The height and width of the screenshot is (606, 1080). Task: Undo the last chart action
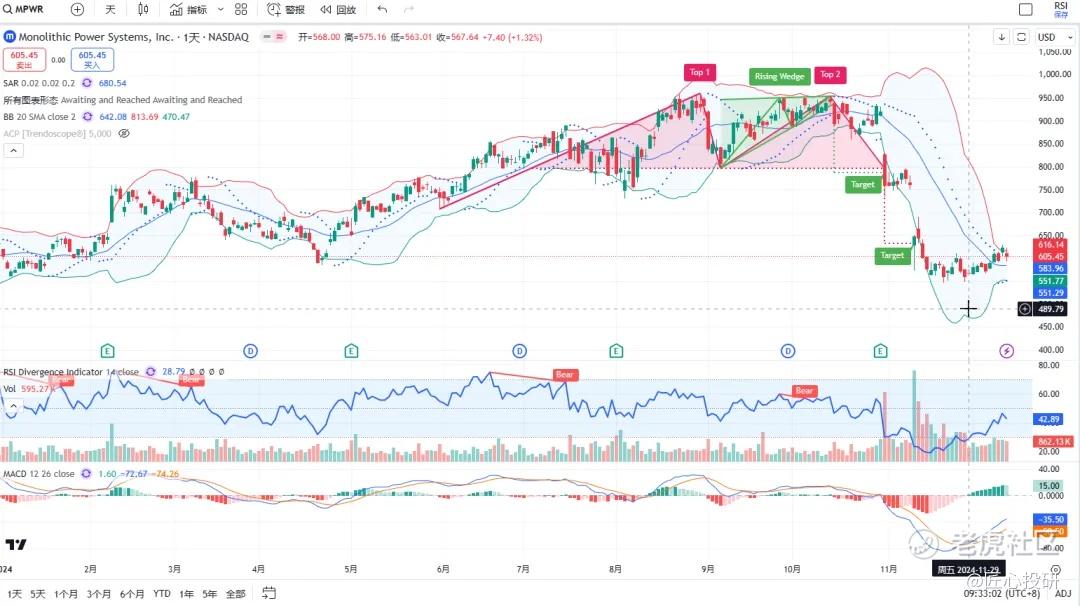[x=382, y=9]
